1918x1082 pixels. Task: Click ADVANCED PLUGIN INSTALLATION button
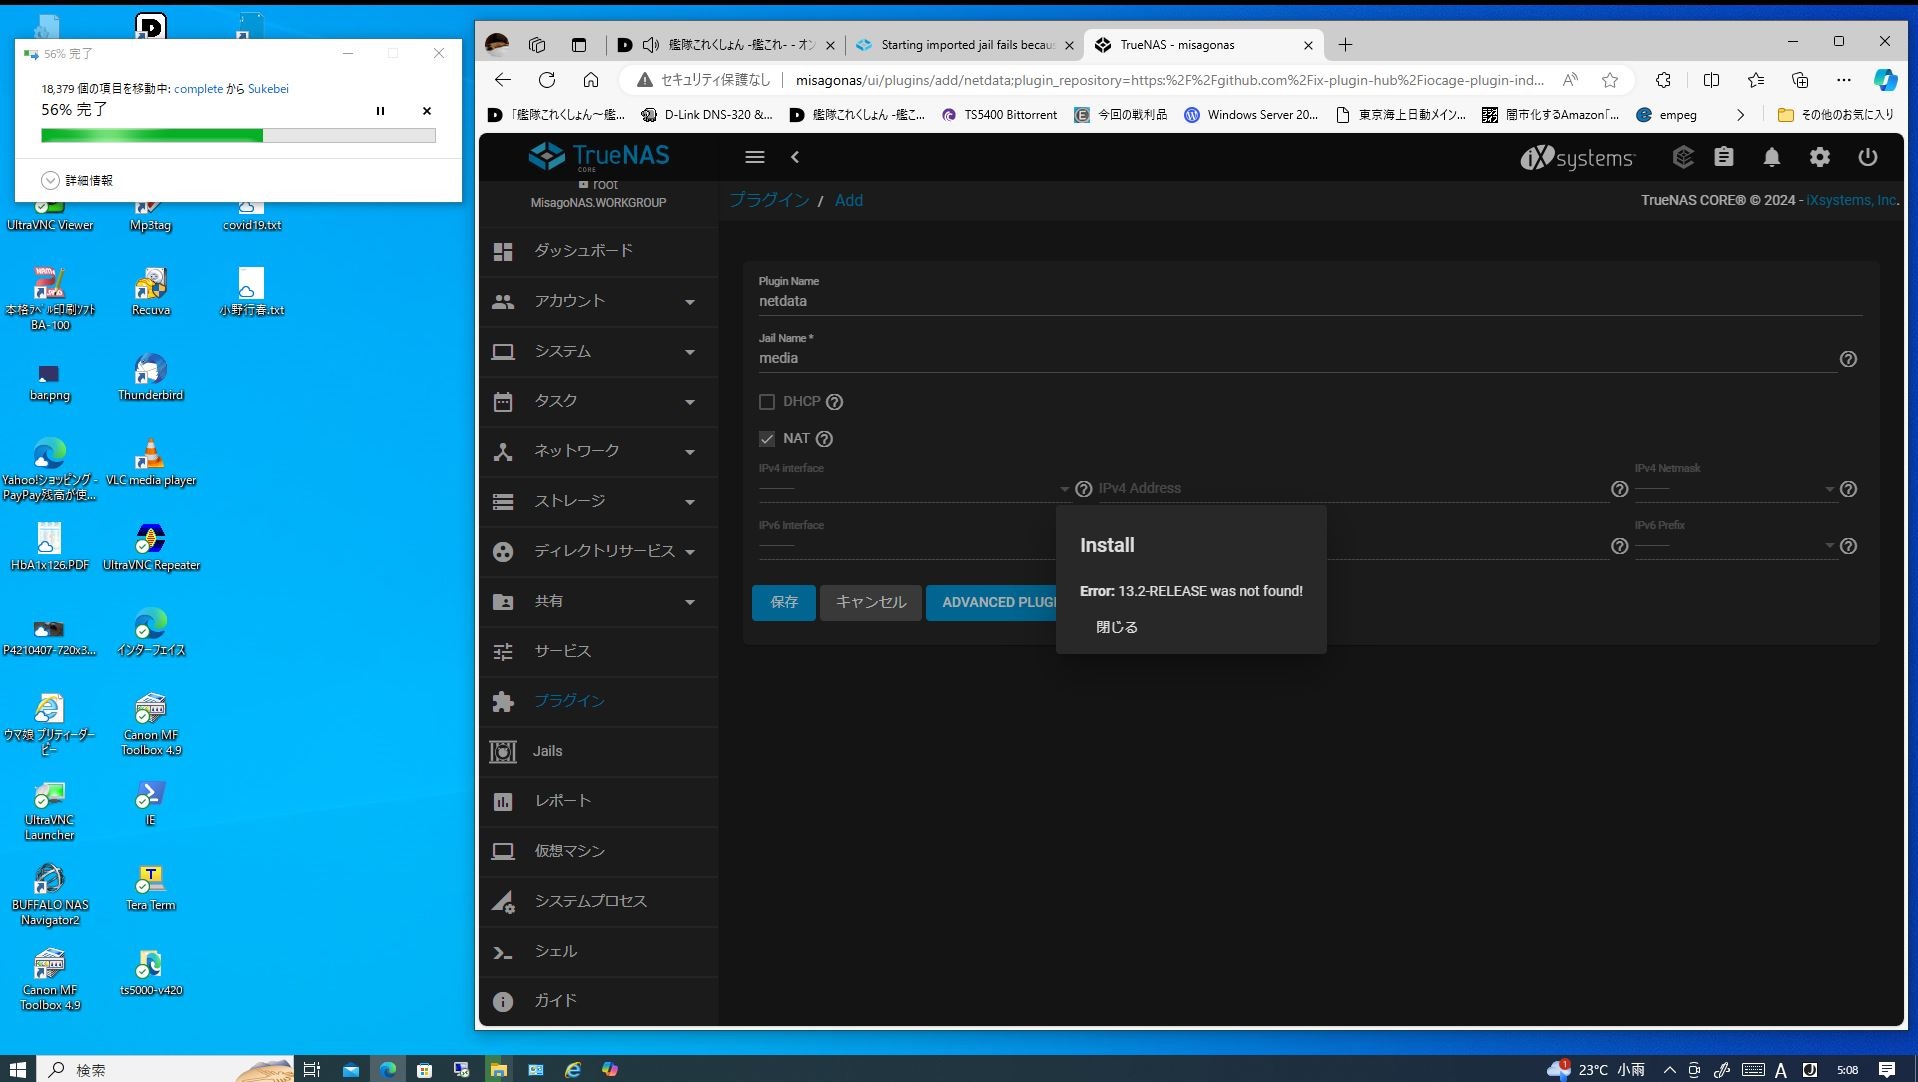991,602
